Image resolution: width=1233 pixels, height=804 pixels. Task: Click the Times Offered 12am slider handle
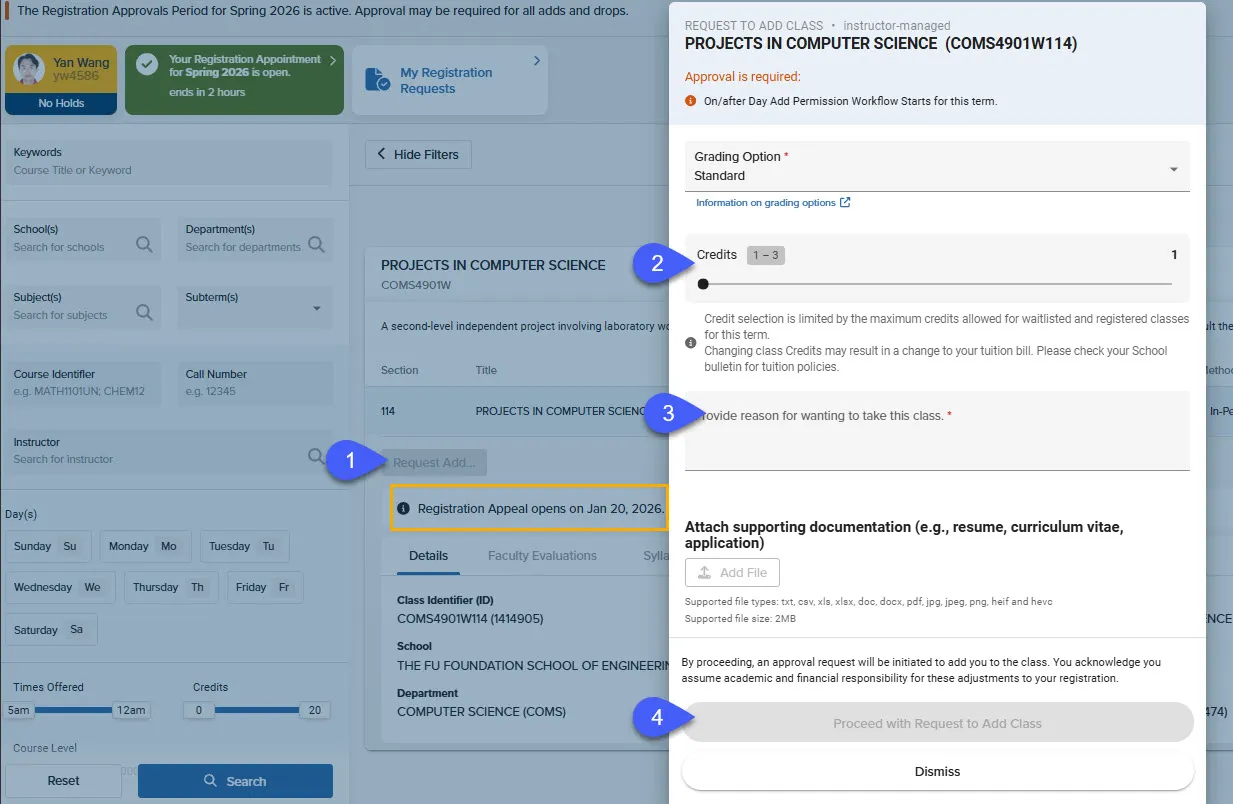(x=131, y=710)
